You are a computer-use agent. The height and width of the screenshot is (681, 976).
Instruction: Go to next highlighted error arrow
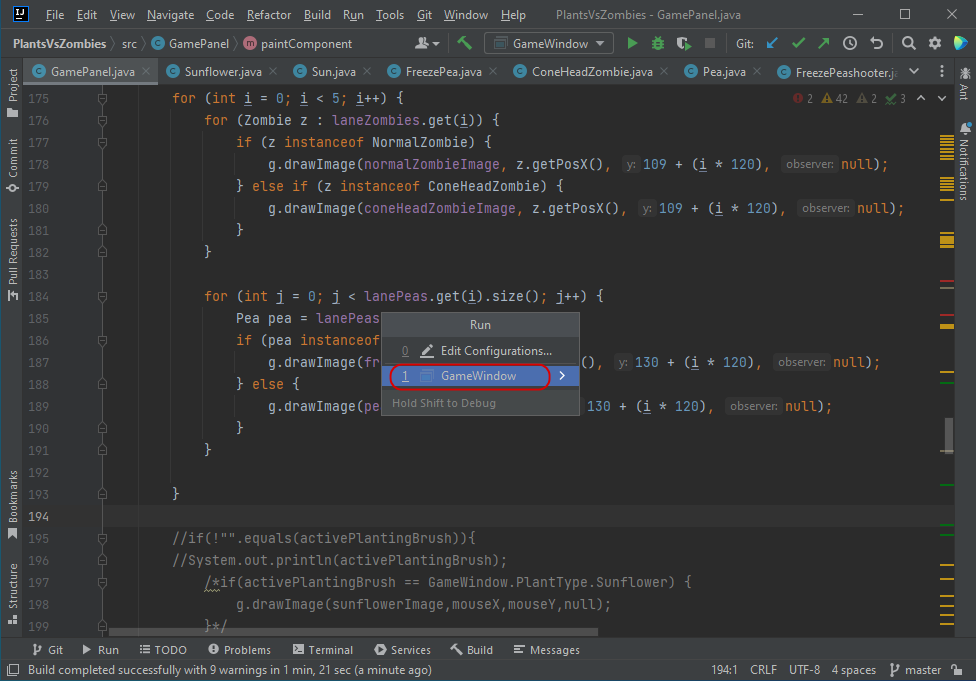pos(942,98)
